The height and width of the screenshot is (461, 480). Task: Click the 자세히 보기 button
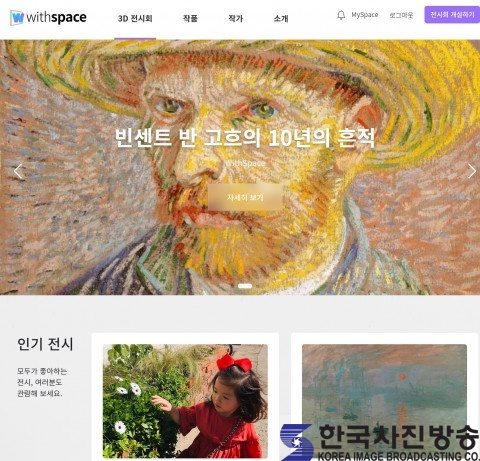pos(245,197)
